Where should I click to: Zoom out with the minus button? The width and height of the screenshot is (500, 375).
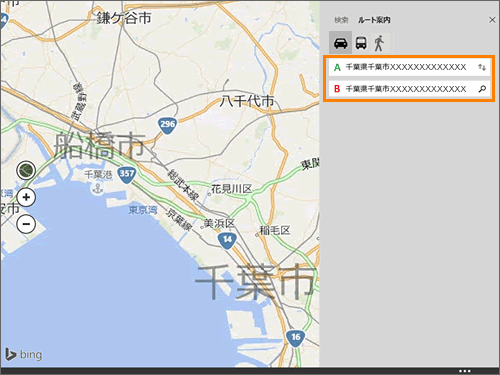[x=26, y=224]
